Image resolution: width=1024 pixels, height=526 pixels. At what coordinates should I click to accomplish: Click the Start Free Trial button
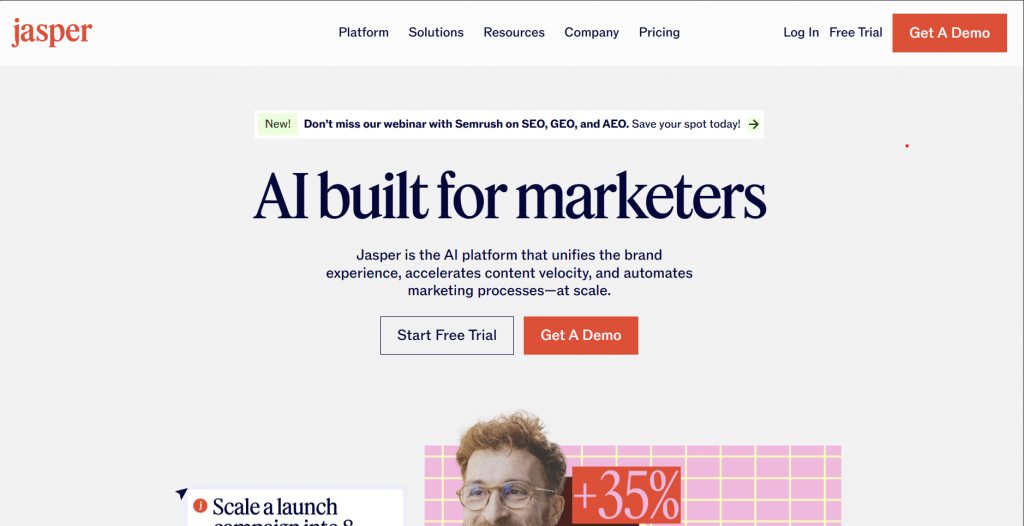pyautogui.click(x=447, y=335)
